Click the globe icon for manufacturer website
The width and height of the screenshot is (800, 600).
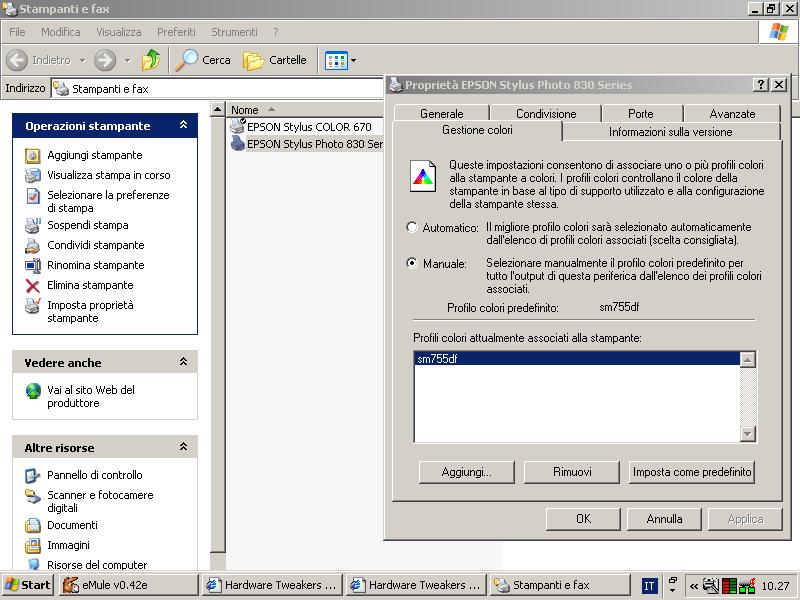pos(33,391)
